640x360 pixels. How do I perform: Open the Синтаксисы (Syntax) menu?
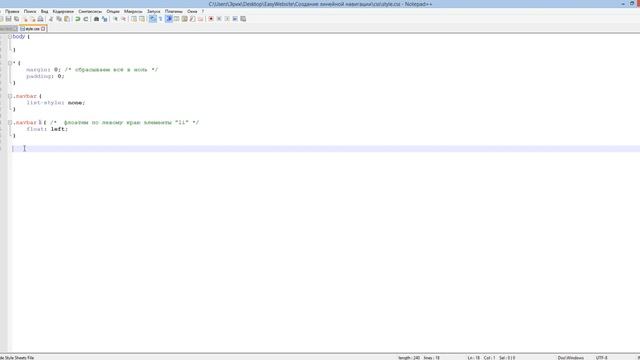(90, 11)
